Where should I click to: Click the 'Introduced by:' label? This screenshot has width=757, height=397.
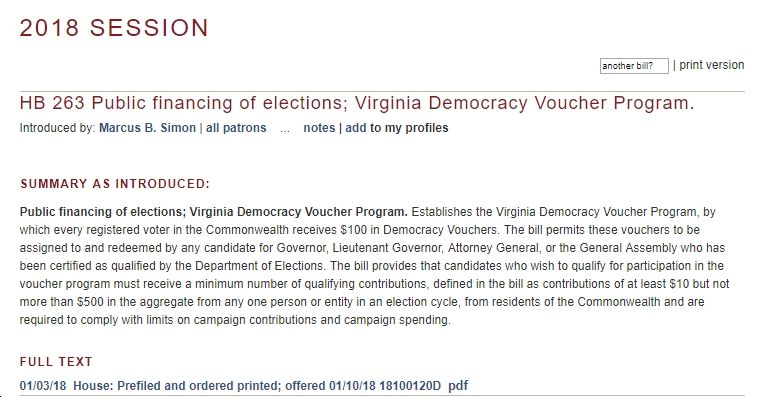pyautogui.click(x=57, y=128)
